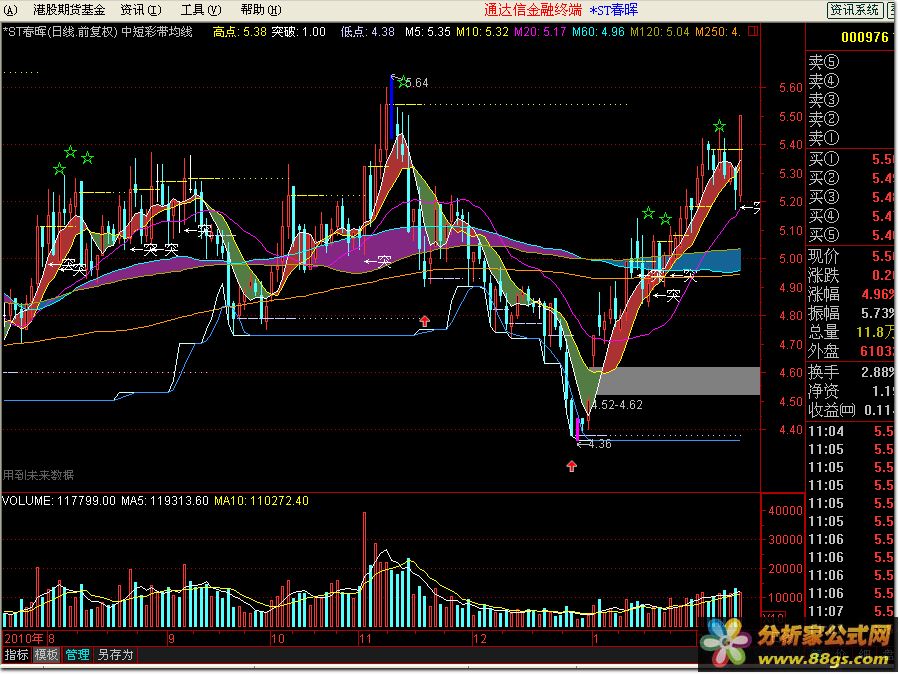The height and width of the screenshot is (674, 900).
Task: Click the 突破: 1.00 label
Action: (298, 32)
